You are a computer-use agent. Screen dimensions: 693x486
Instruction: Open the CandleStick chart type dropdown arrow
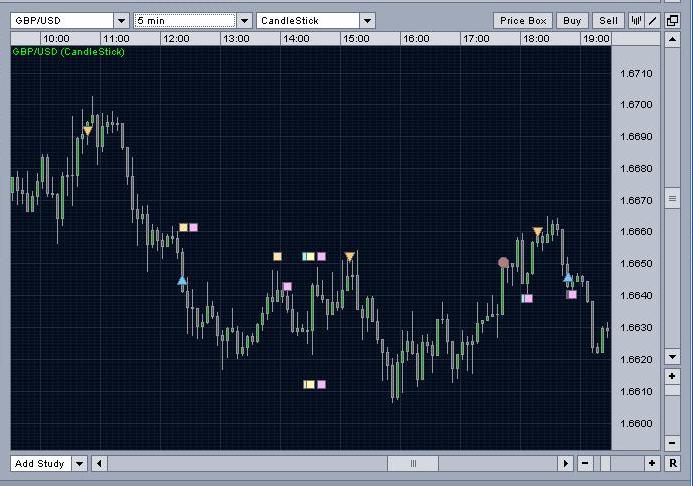click(367, 21)
